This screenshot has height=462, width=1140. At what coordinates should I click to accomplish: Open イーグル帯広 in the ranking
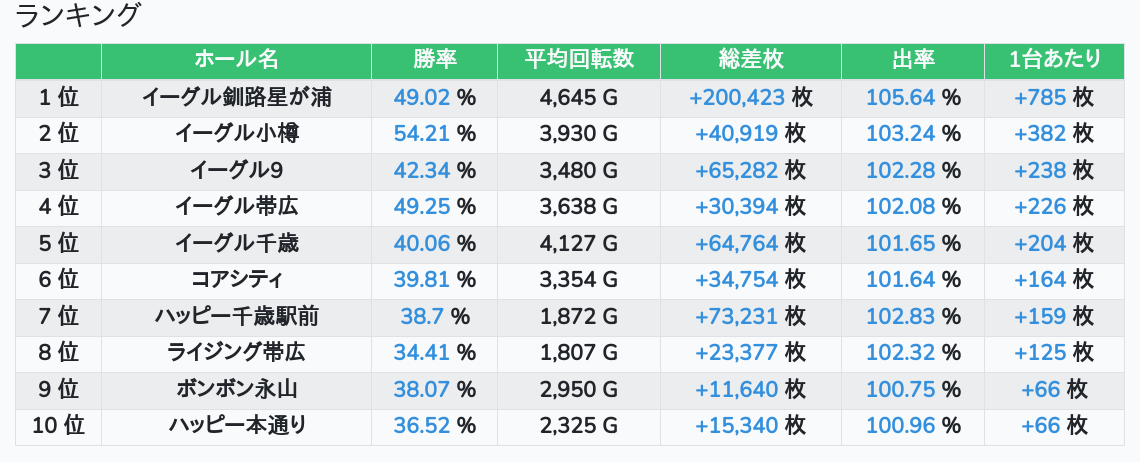(236, 207)
